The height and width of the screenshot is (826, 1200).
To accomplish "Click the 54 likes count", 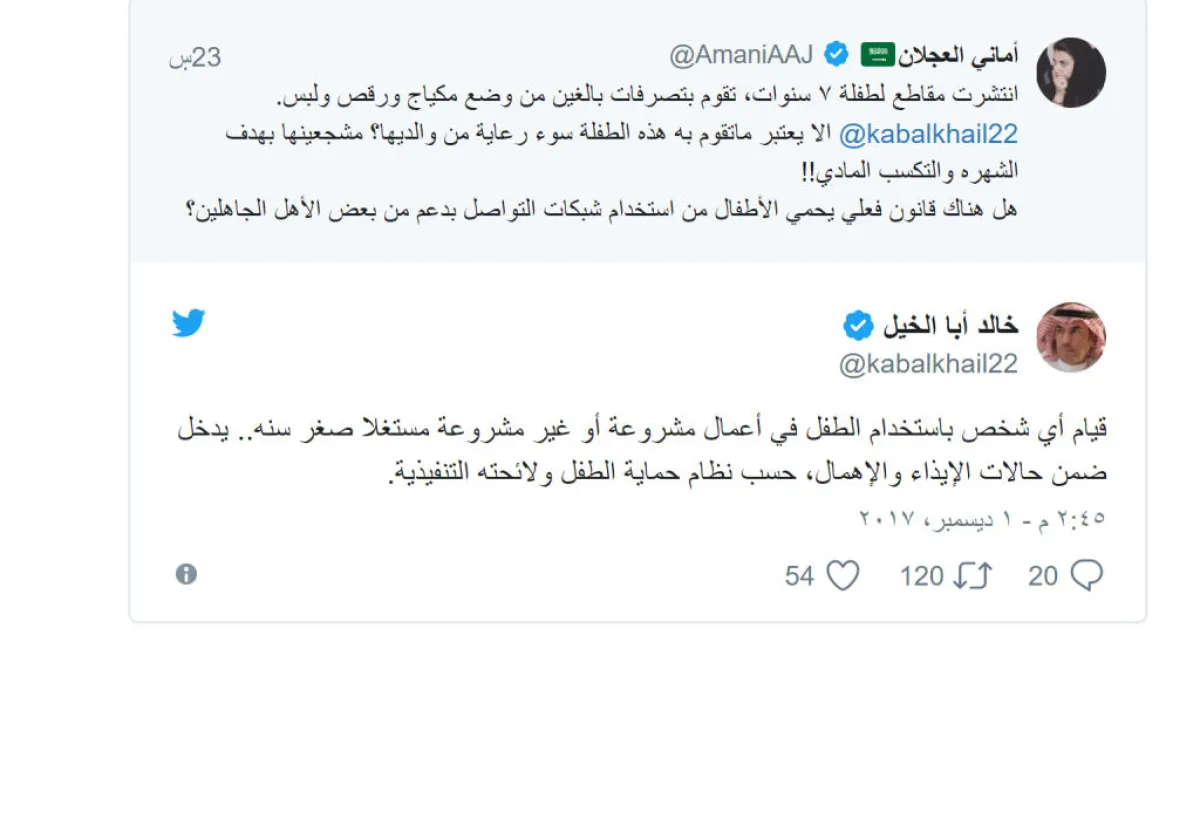I will coord(799,576).
